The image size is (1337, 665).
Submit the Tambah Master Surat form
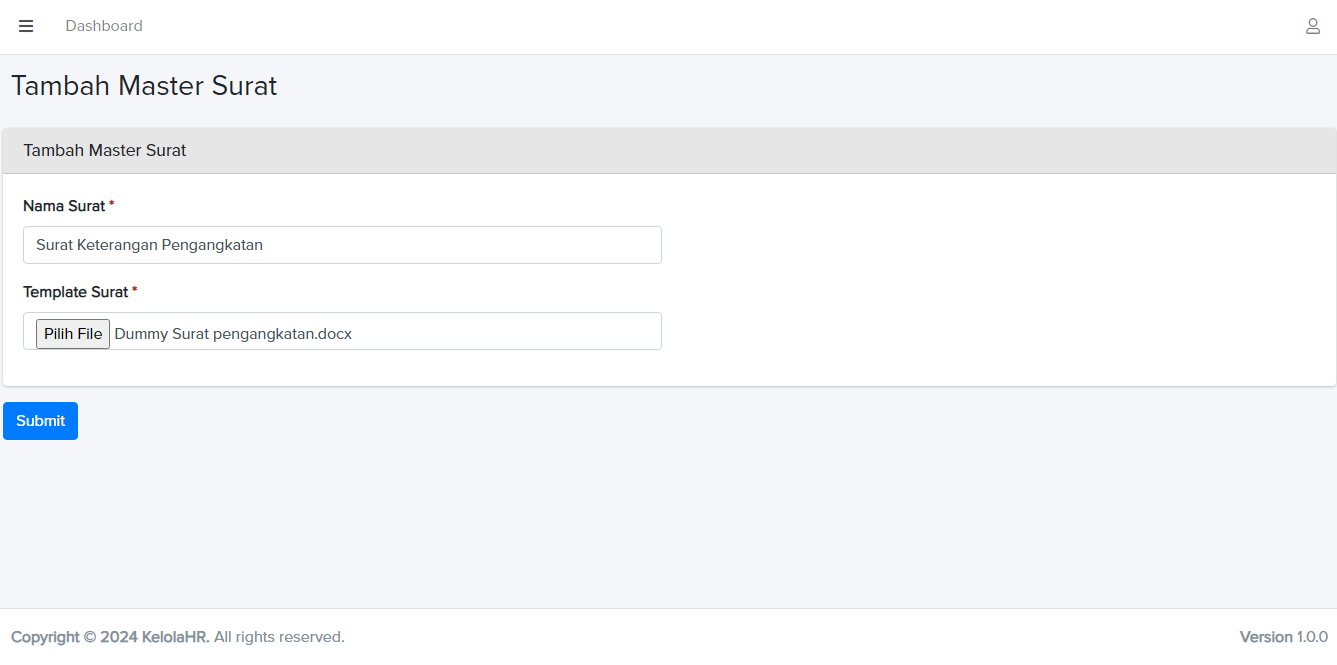click(x=40, y=421)
